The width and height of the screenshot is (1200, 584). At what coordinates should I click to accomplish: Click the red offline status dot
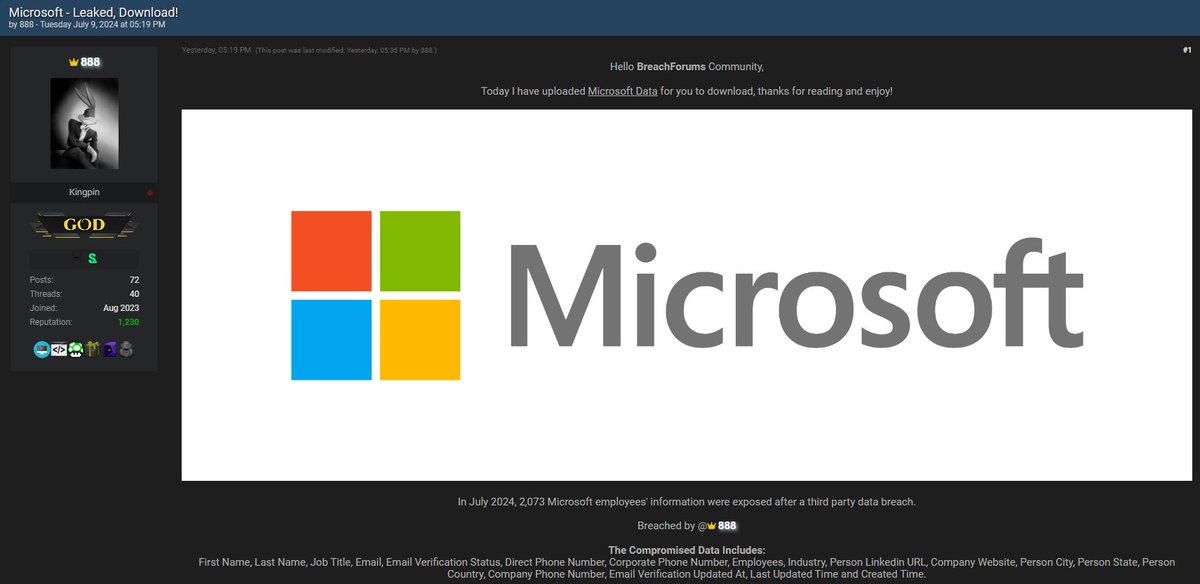click(x=150, y=192)
